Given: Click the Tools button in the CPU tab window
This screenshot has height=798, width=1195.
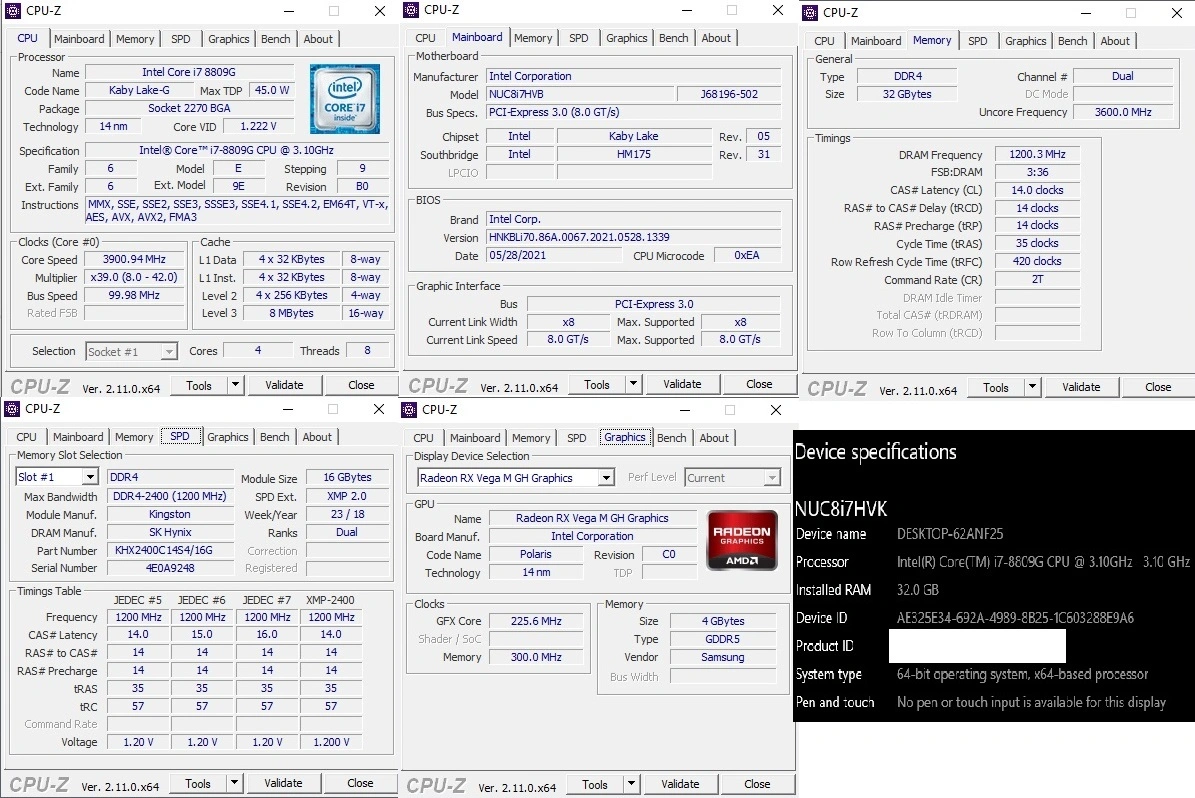Looking at the screenshot, I should tap(199, 385).
